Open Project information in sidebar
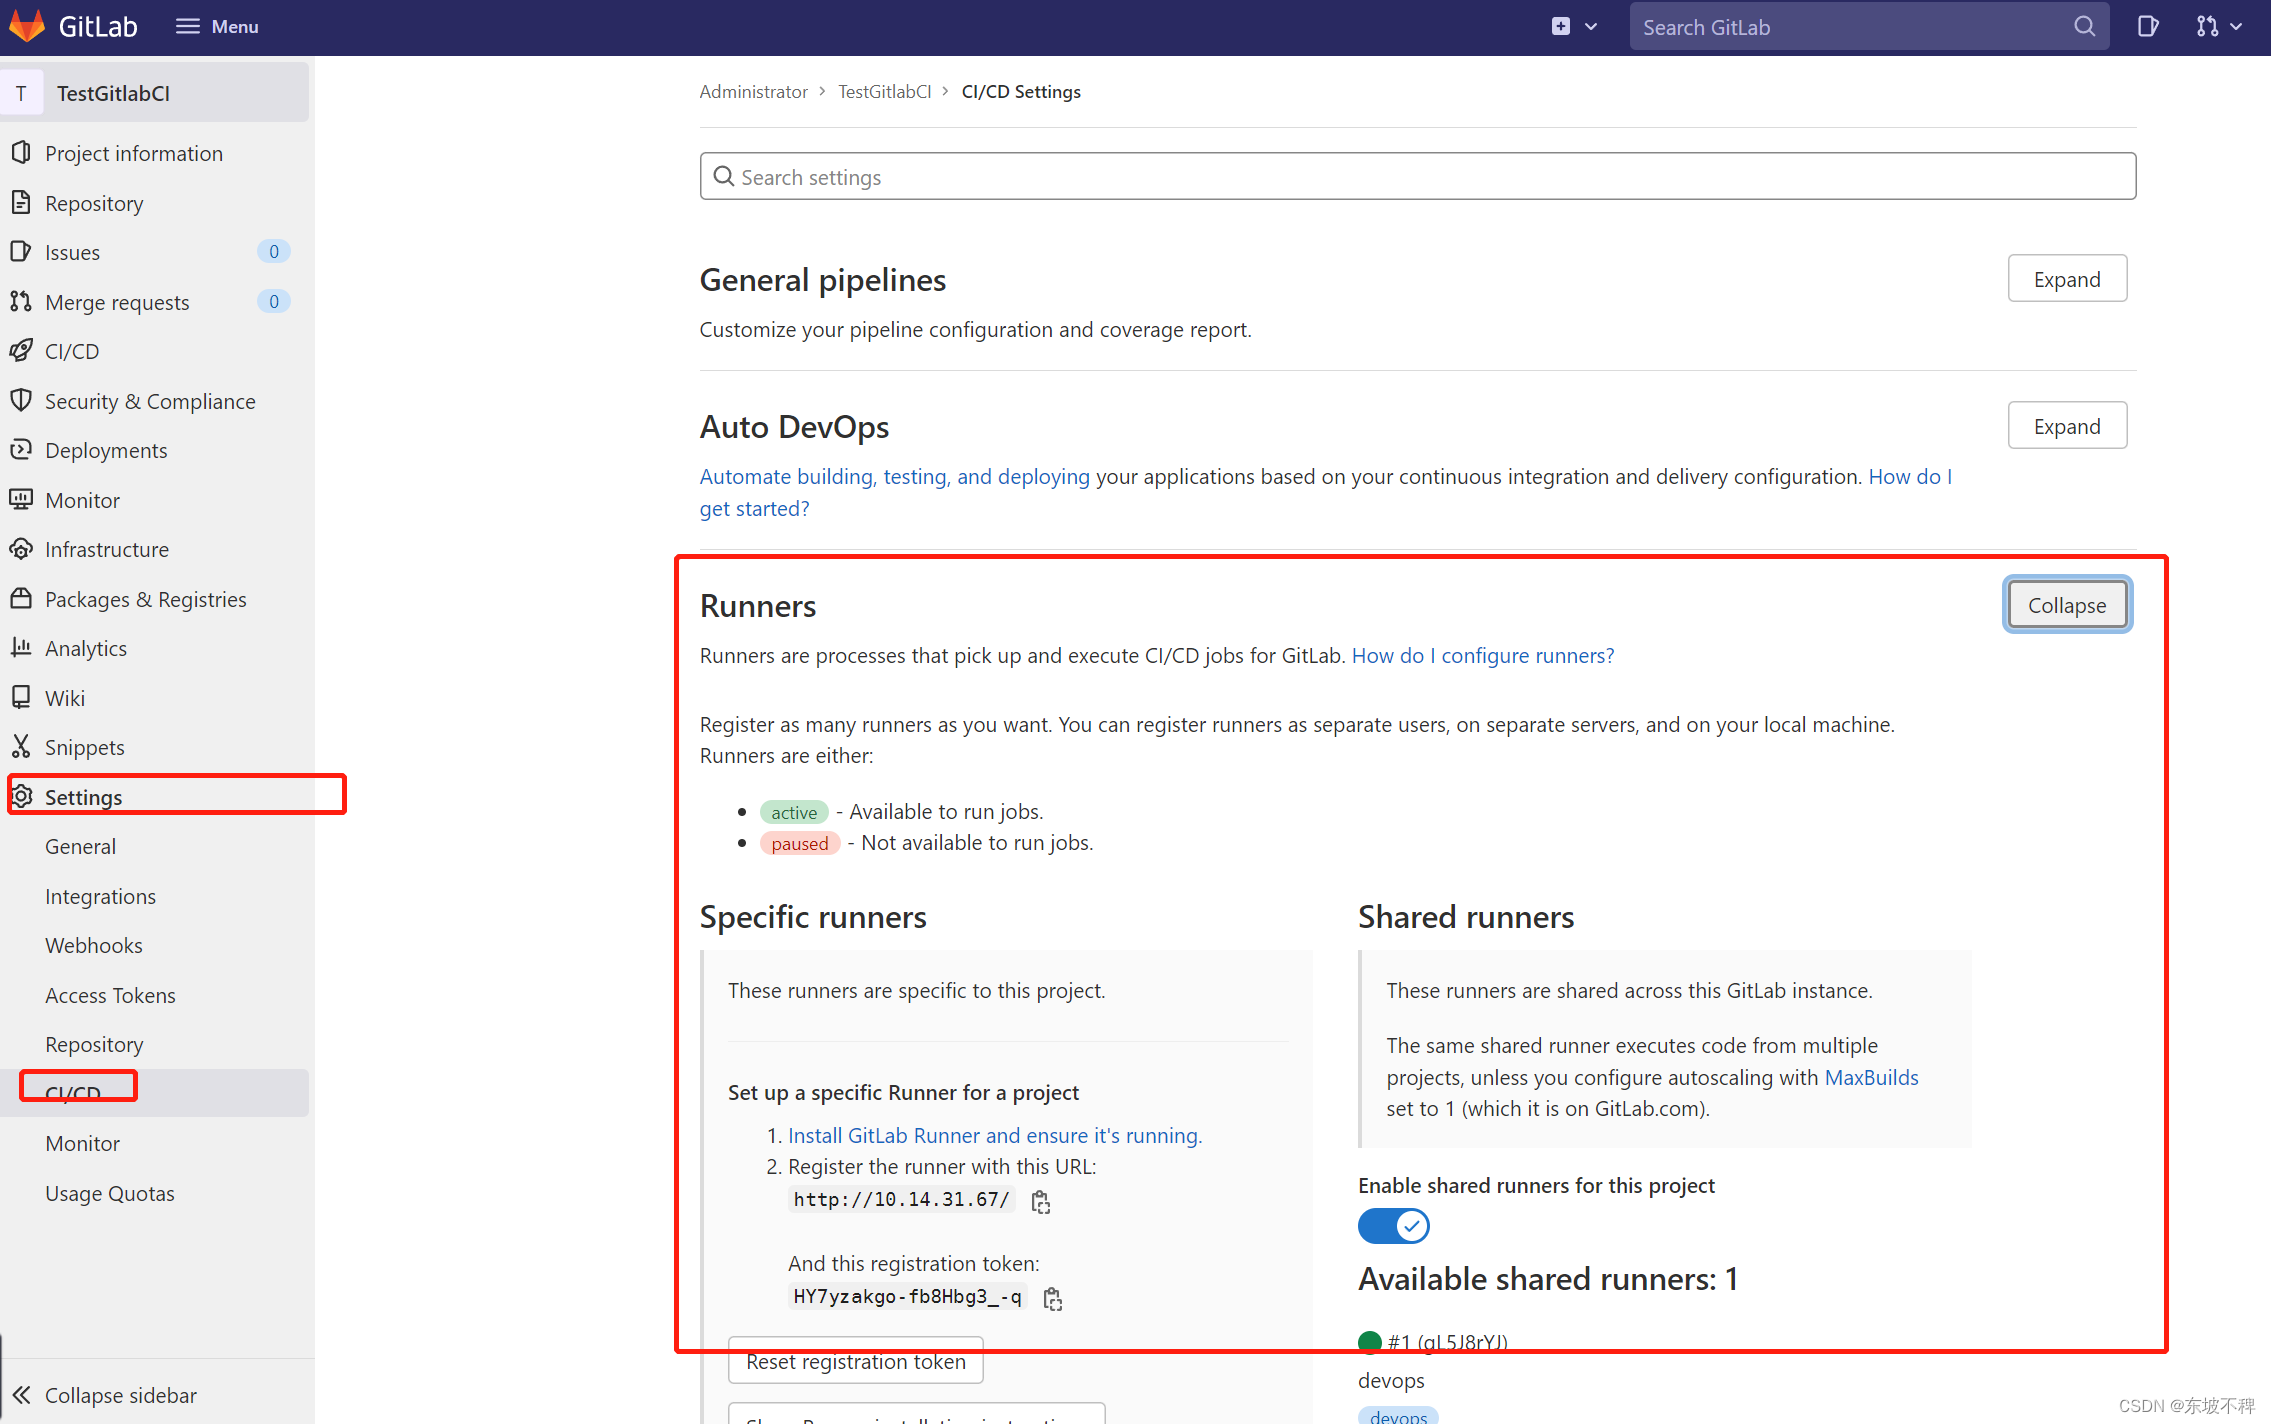 pos(134,153)
